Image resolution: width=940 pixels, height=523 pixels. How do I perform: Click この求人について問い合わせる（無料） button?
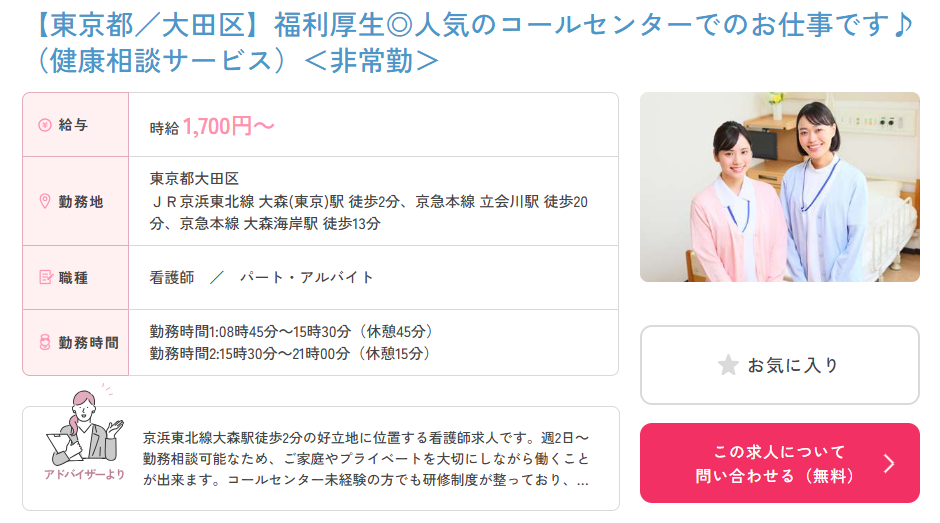click(779, 463)
